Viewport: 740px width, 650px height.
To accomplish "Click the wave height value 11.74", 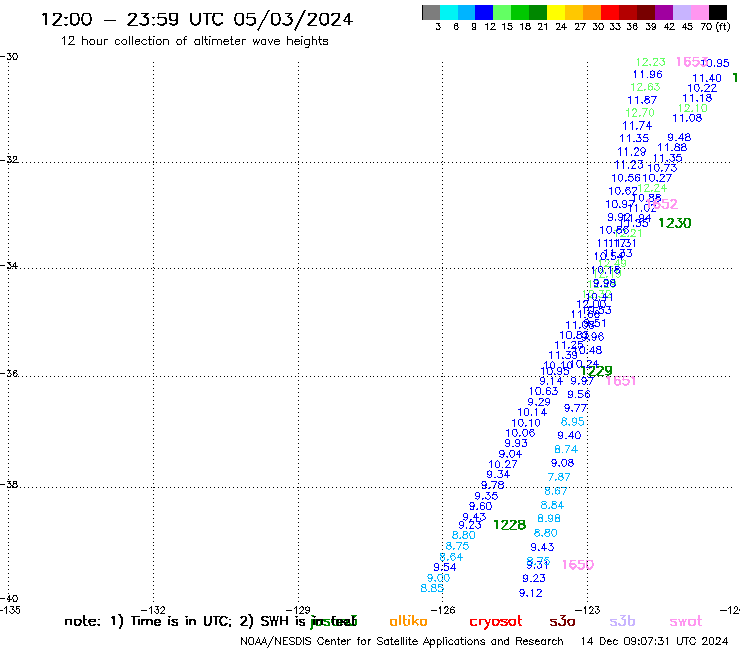I will 637,126.
